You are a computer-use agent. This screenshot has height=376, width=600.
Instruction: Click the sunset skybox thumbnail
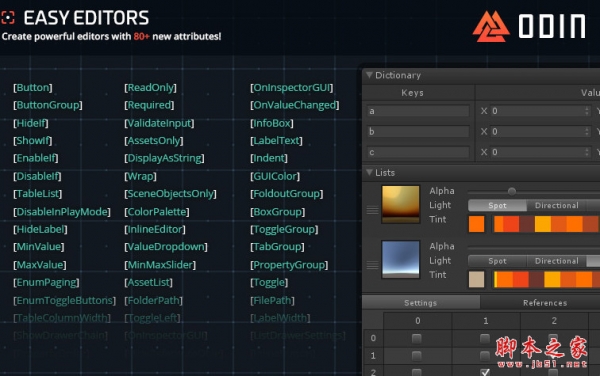tap(401, 204)
